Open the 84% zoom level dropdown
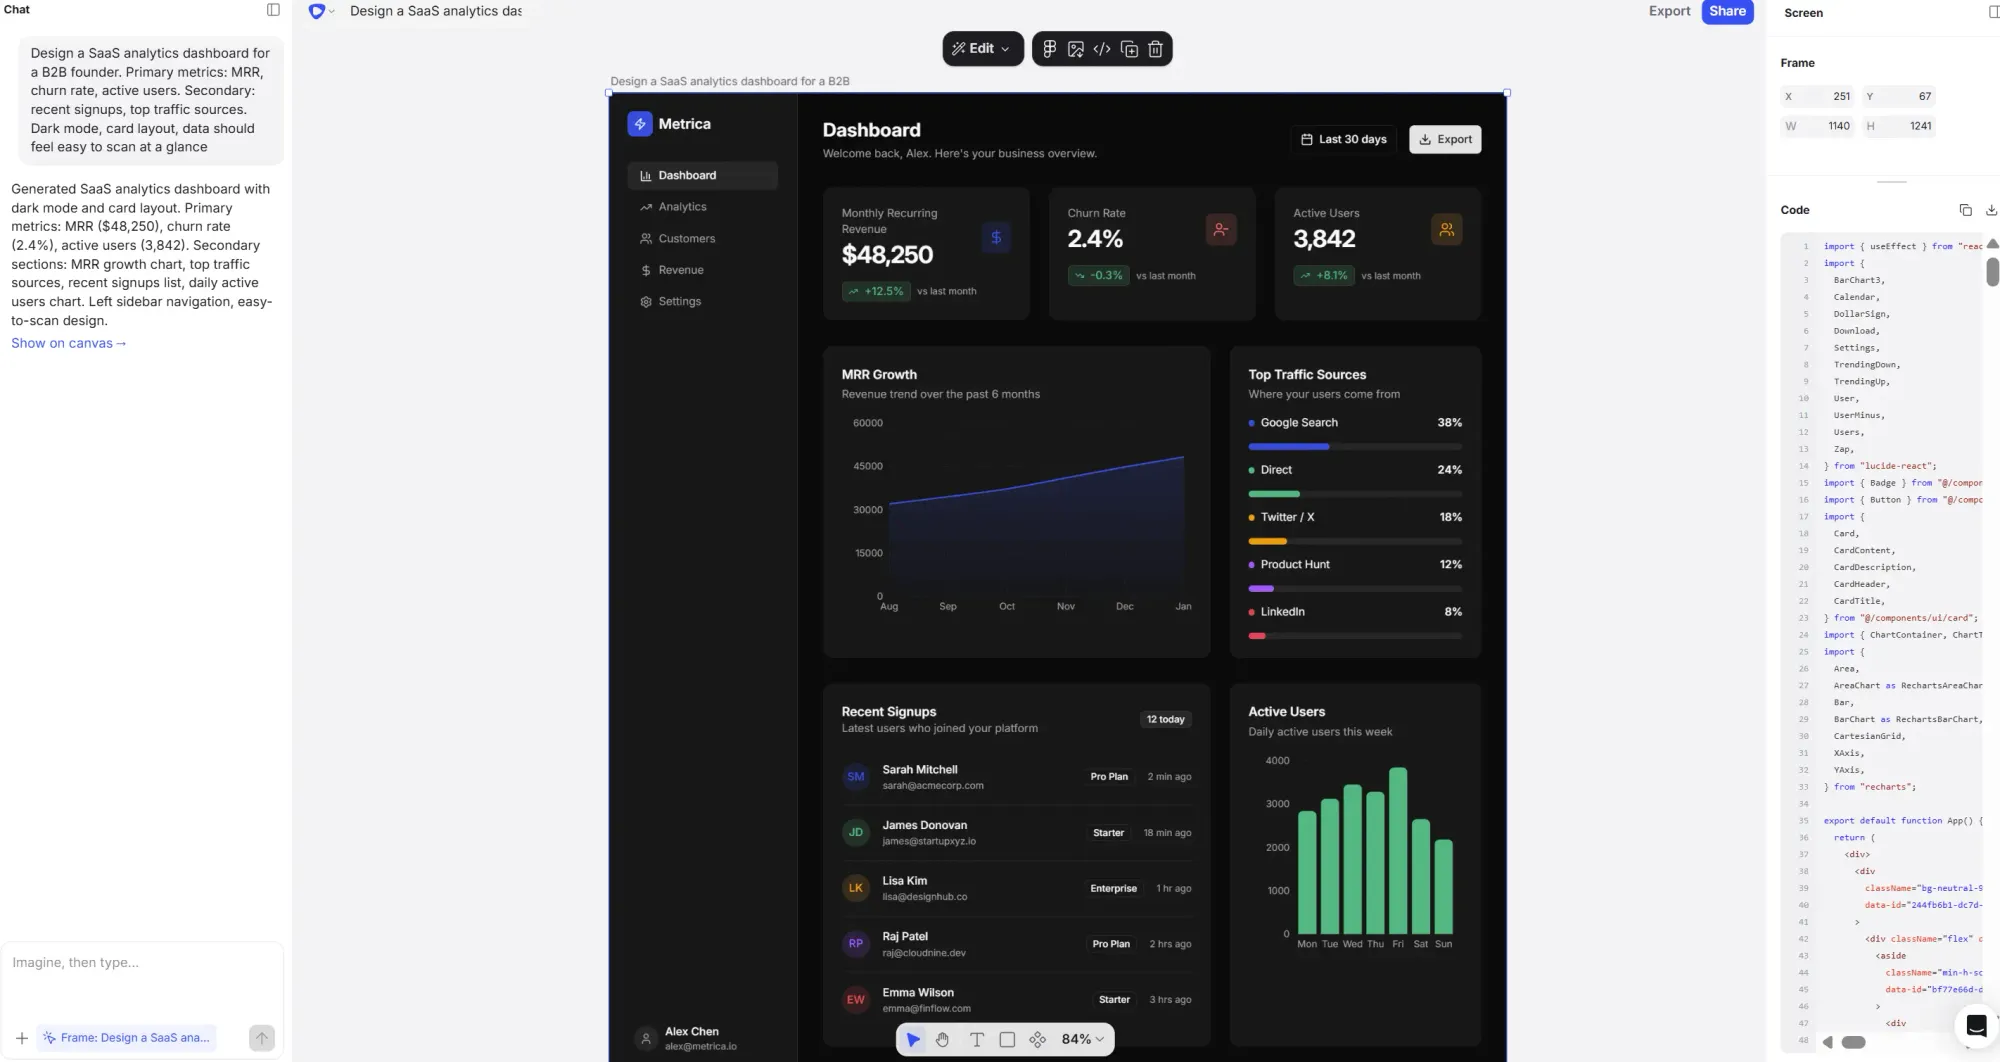The width and height of the screenshot is (2000, 1062). tap(1080, 1039)
